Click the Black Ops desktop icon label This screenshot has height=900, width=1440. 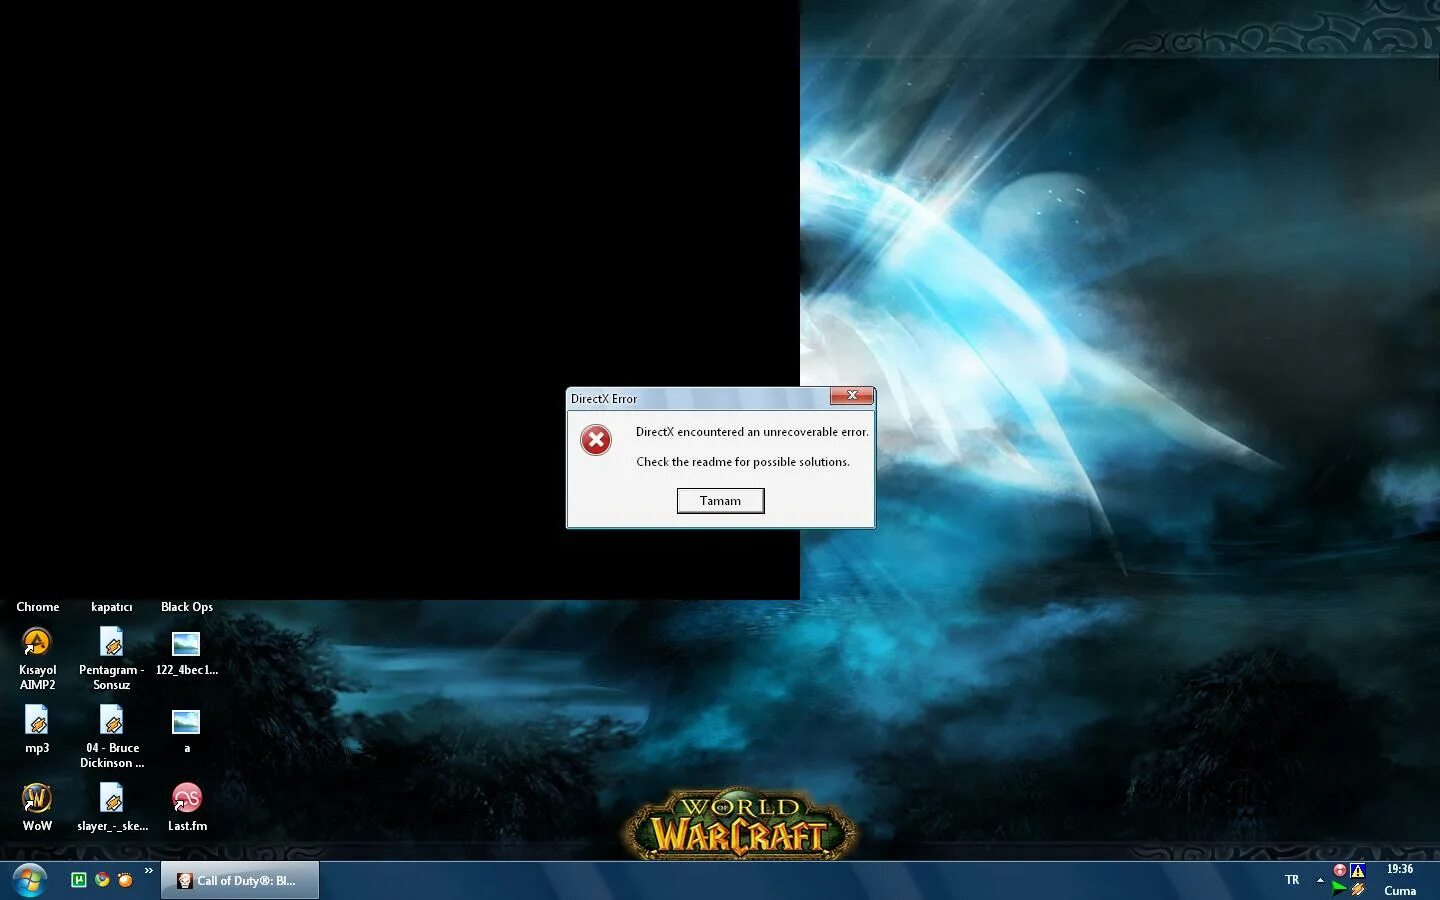point(187,607)
